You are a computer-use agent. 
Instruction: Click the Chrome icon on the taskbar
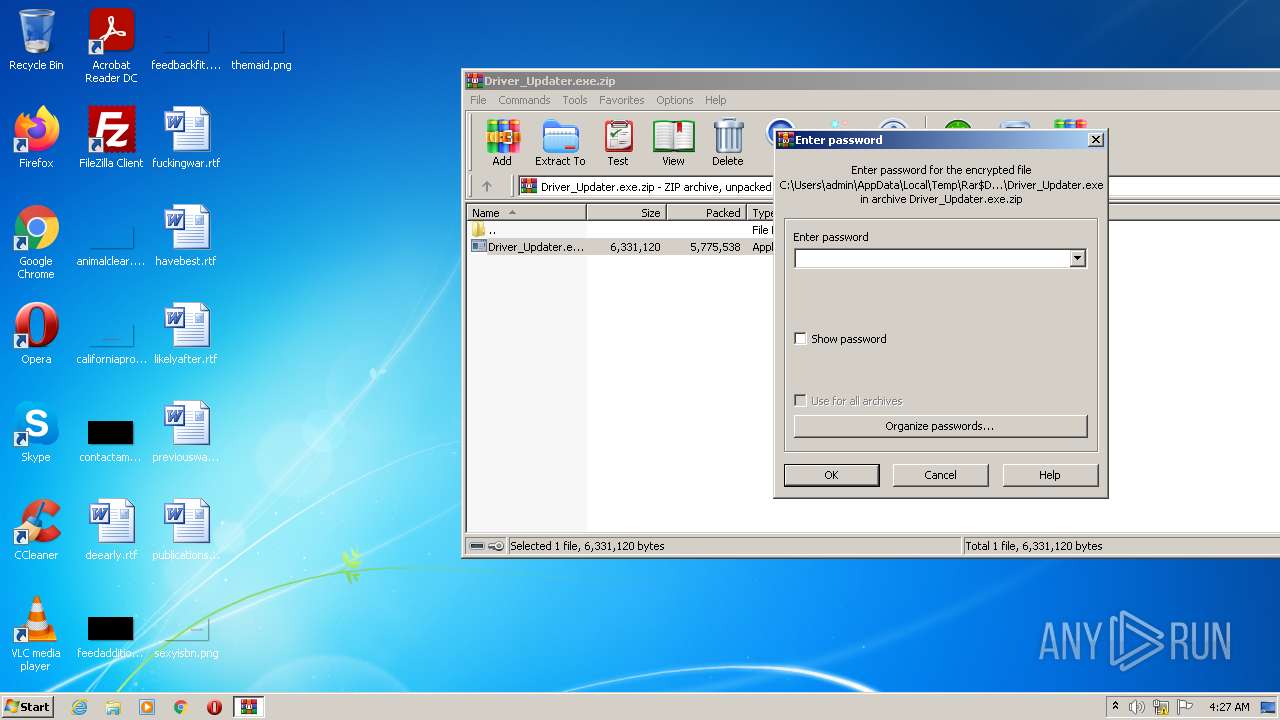tap(181, 707)
